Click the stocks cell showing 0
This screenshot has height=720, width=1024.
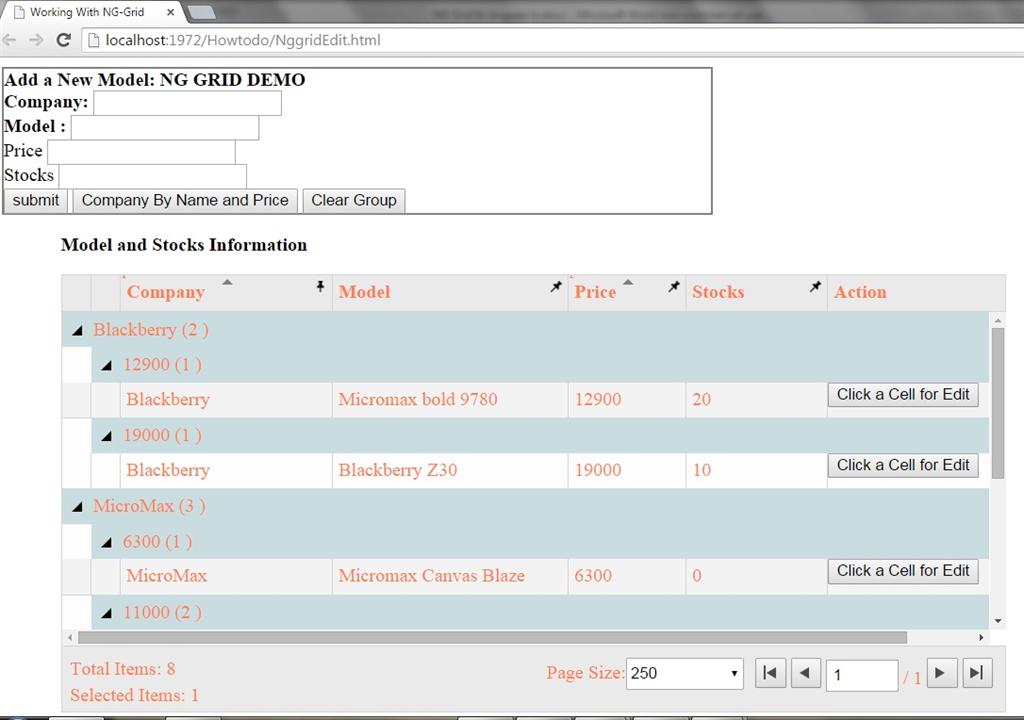point(756,576)
